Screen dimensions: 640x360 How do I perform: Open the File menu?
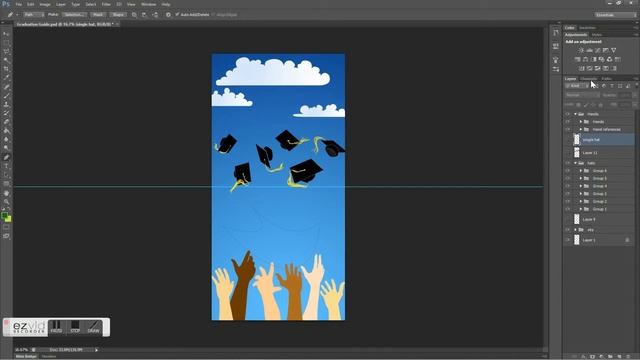[19, 4]
